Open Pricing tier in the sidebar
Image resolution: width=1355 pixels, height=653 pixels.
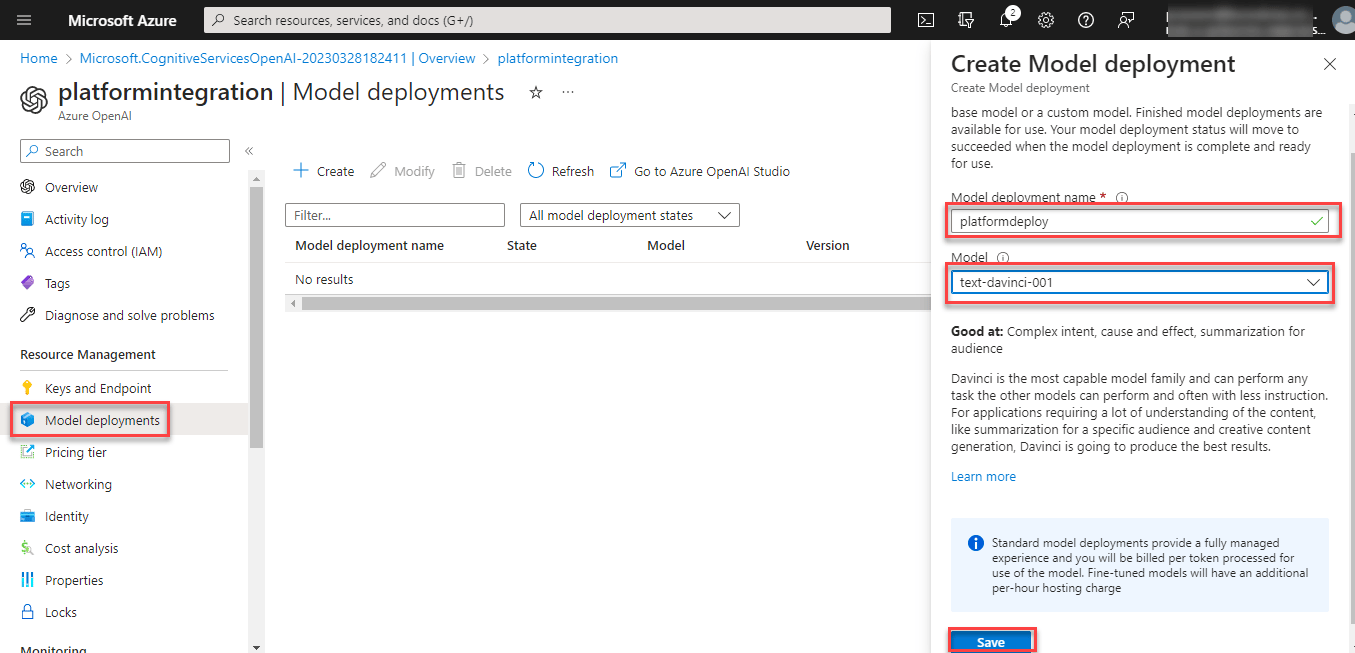coord(75,452)
